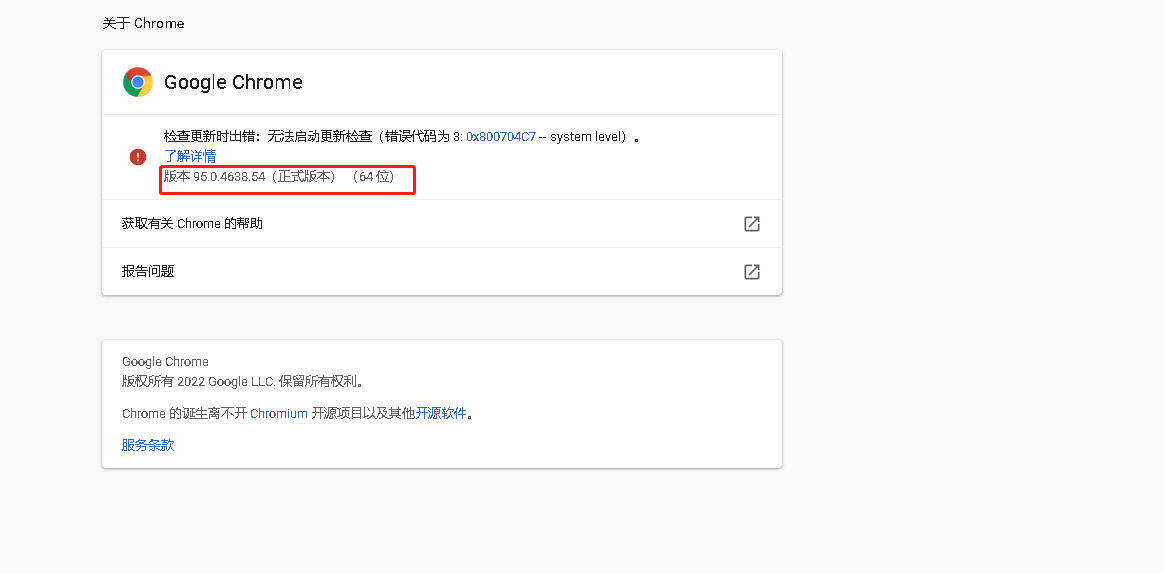The width and height of the screenshot is (1164, 574).
Task: Click the Google Chrome title text
Action: pos(233,82)
